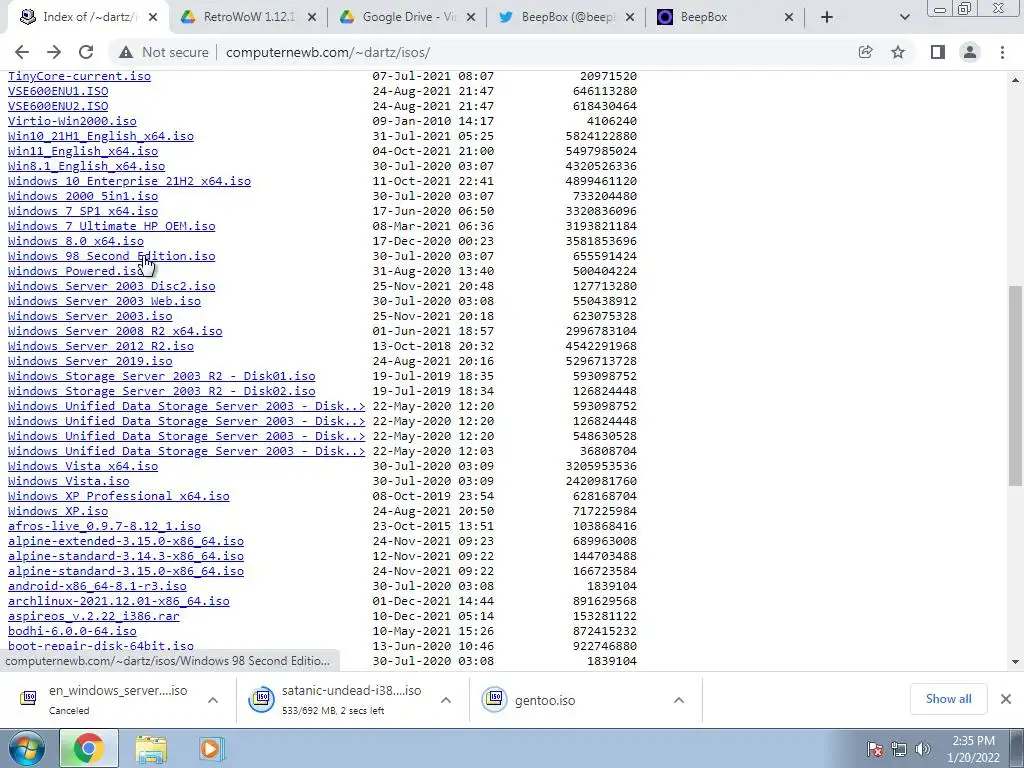Open Virtio-Win2000.iso link
This screenshot has height=768, width=1024.
[72, 121]
